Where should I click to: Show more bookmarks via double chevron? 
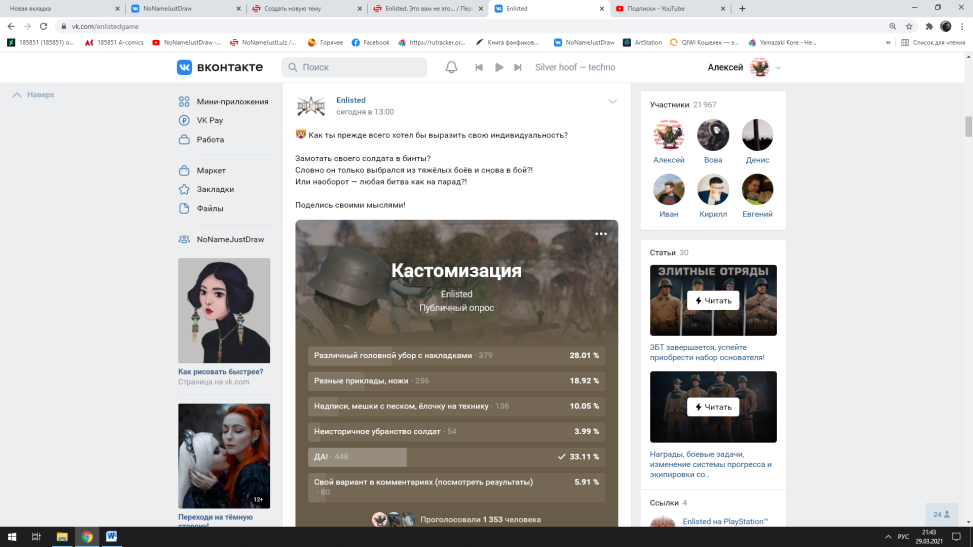point(888,42)
